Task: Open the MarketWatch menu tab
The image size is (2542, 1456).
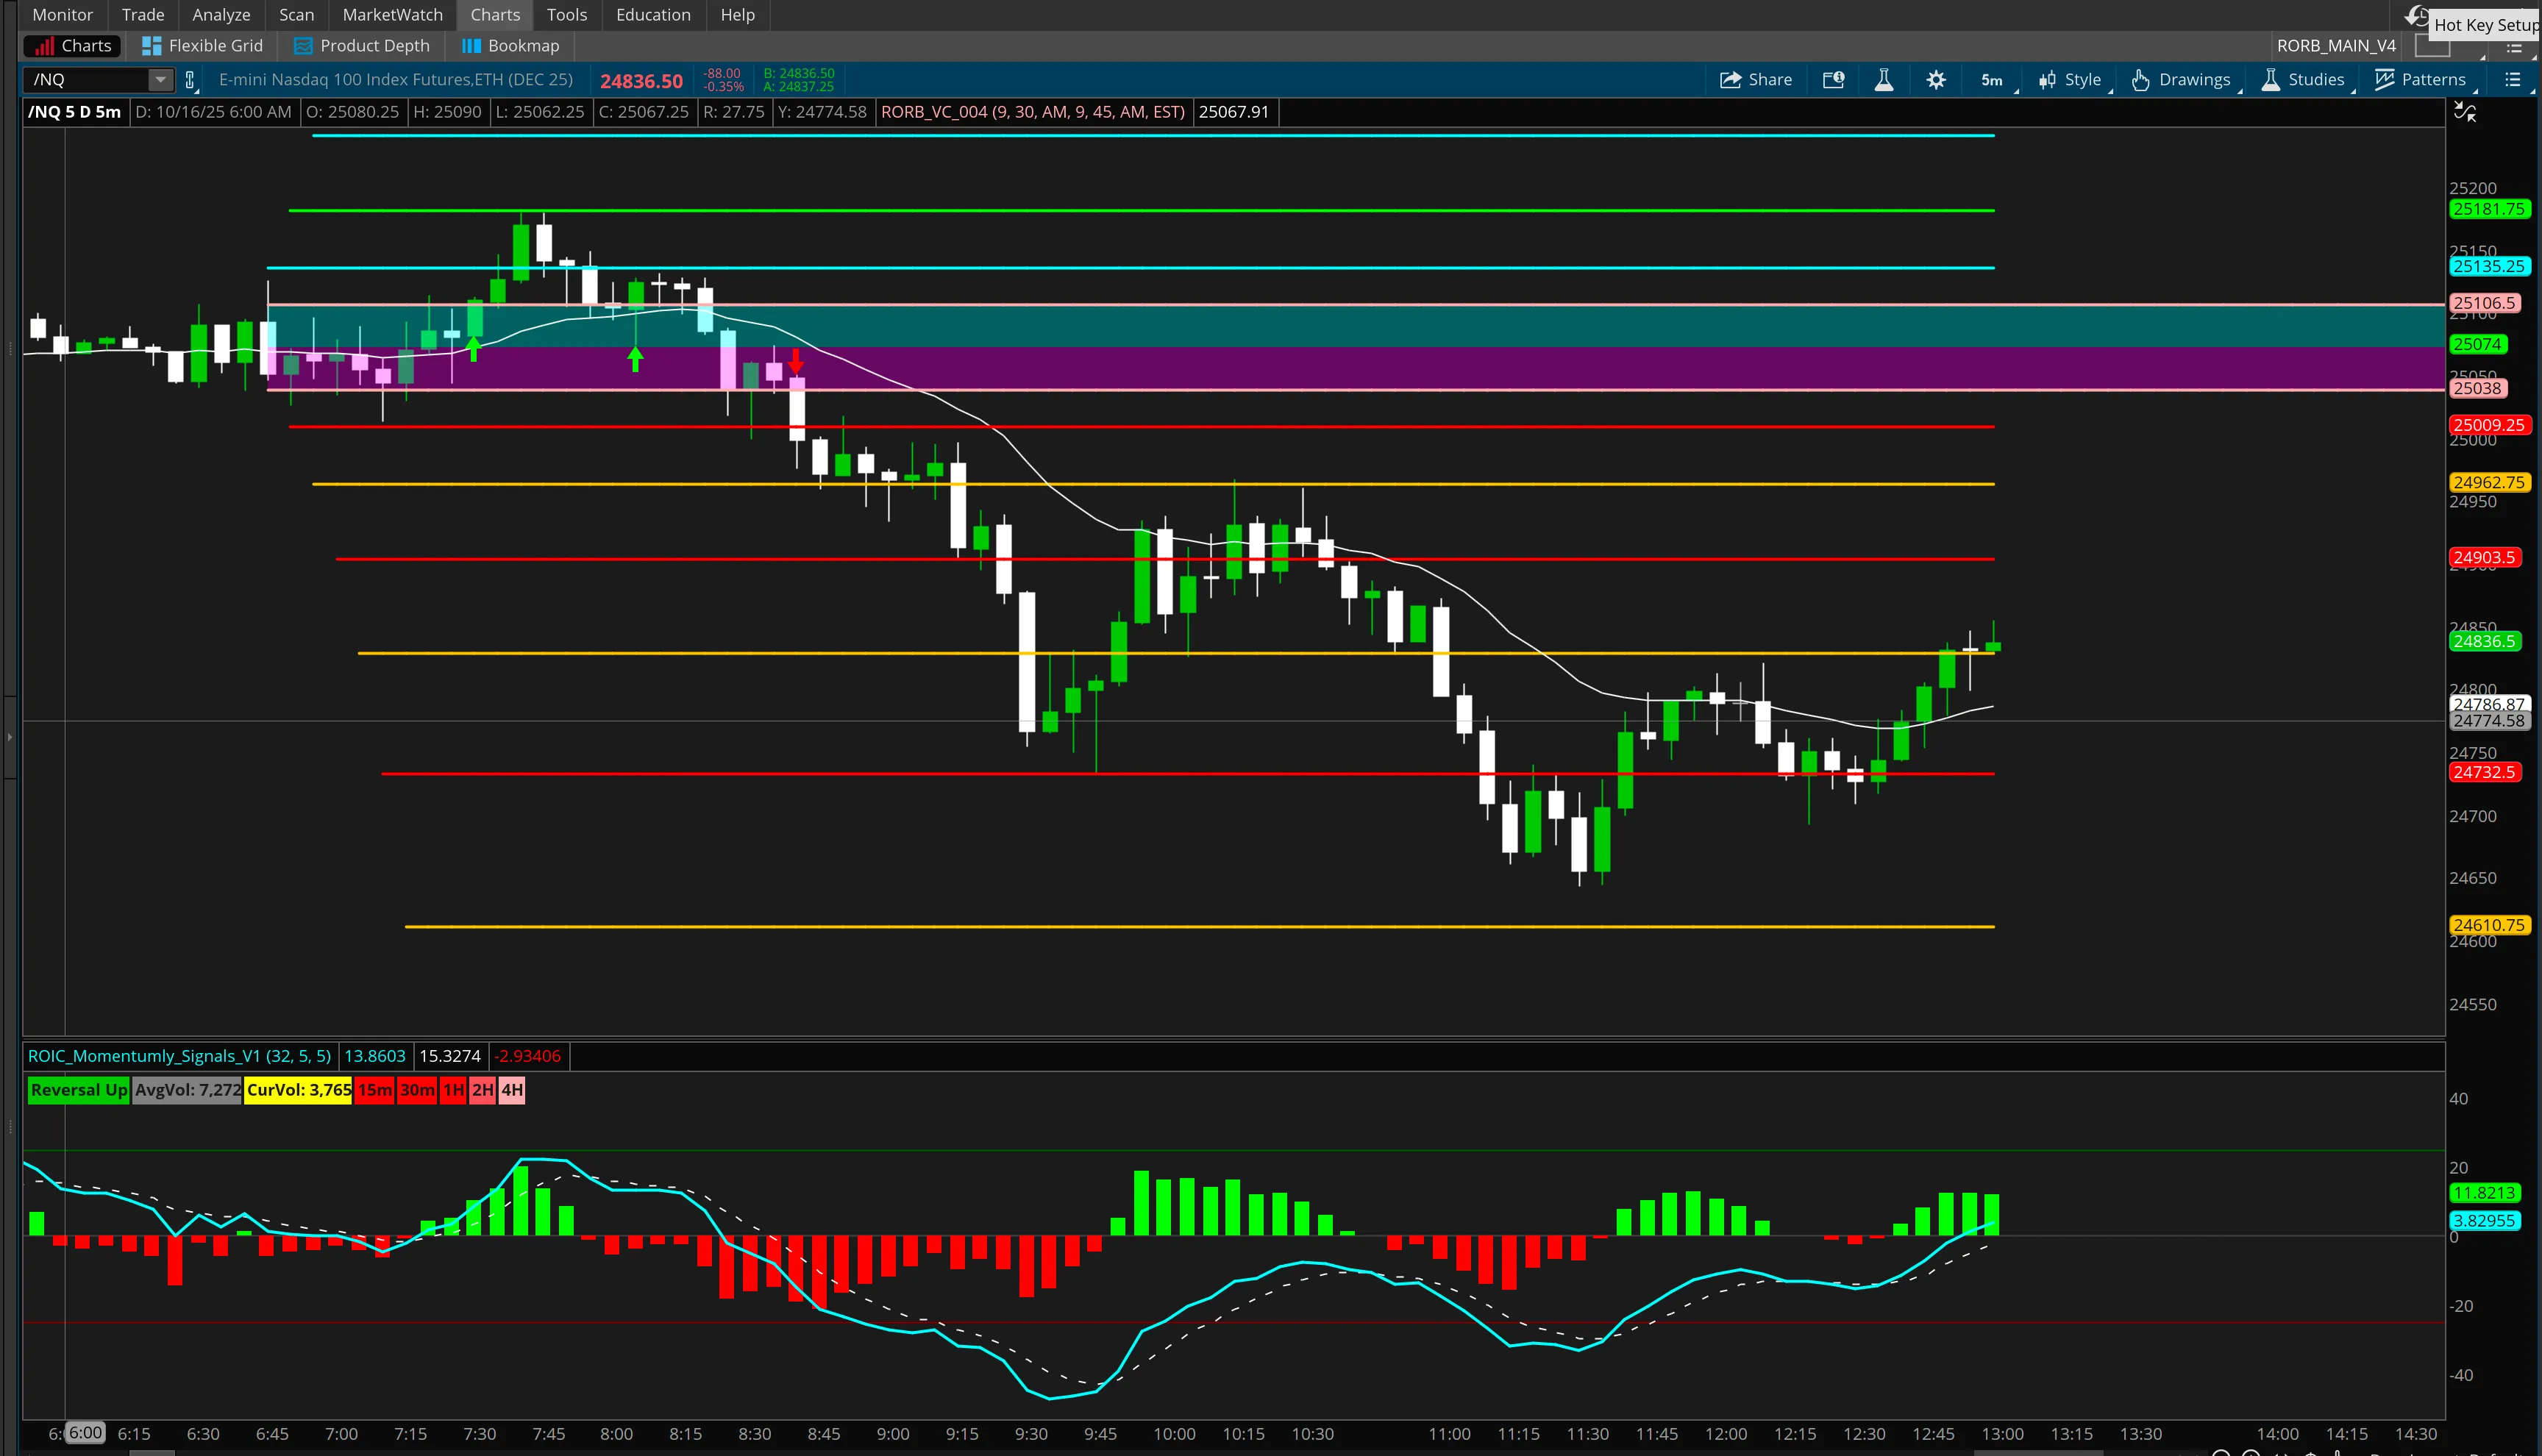Action: pyautogui.click(x=392, y=15)
